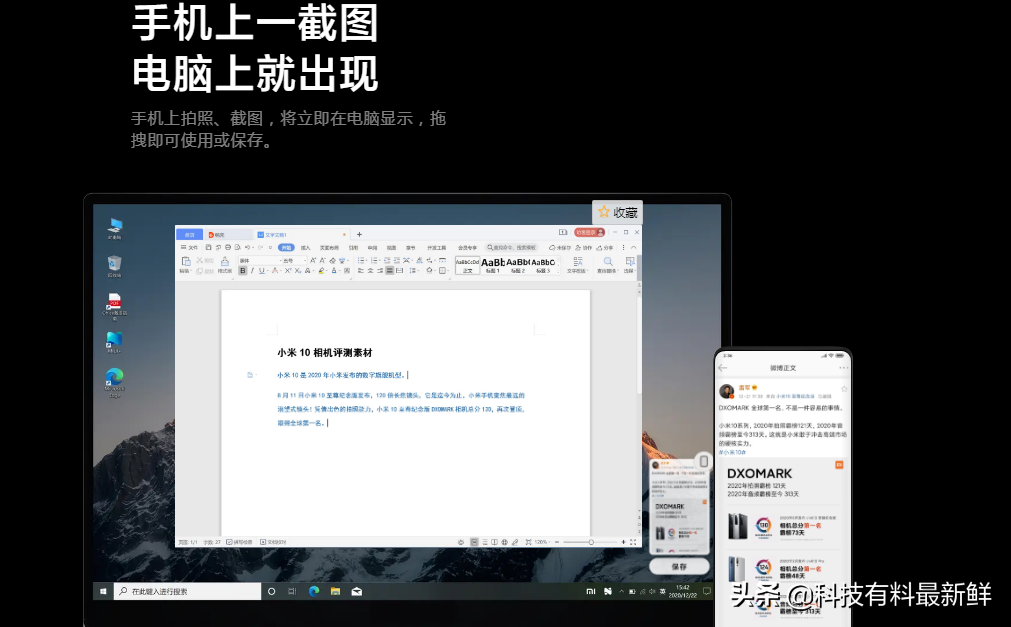Click zoom in plus button

(623, 542)
